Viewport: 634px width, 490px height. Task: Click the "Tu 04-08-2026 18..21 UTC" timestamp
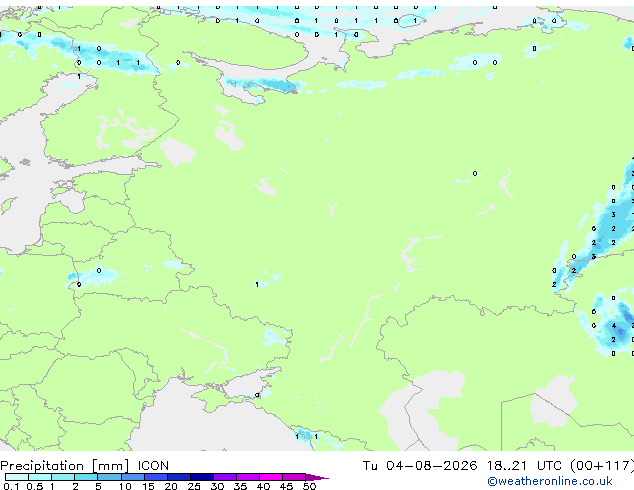pos(462,466)
